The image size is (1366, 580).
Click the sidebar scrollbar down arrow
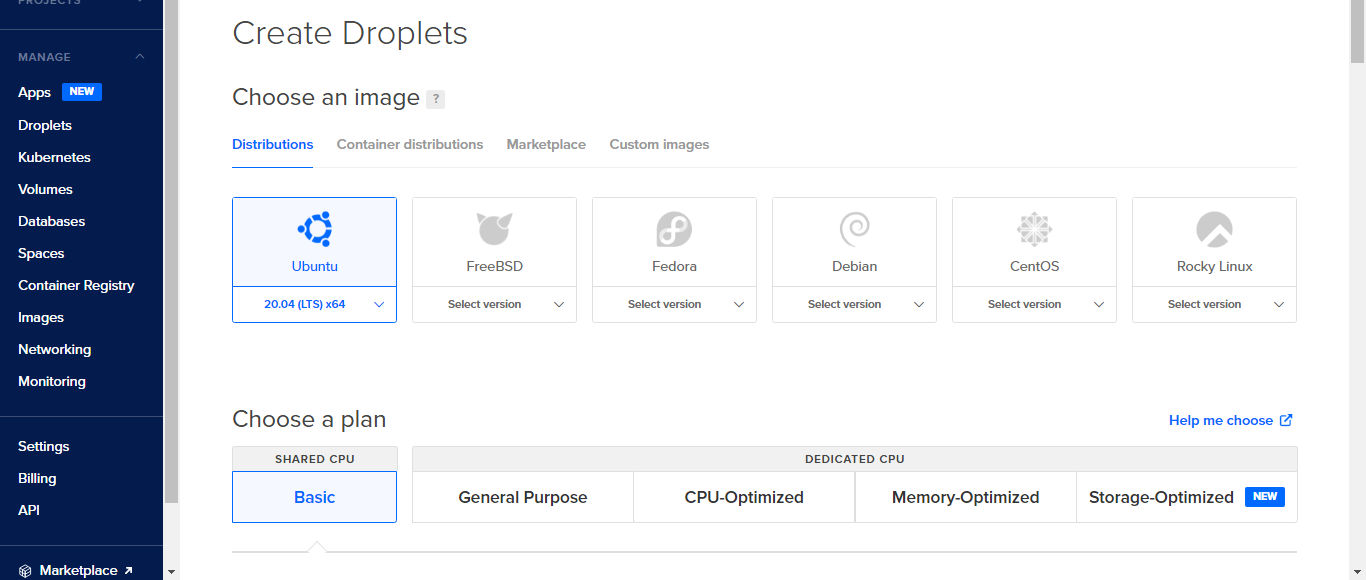pos(171,572)
